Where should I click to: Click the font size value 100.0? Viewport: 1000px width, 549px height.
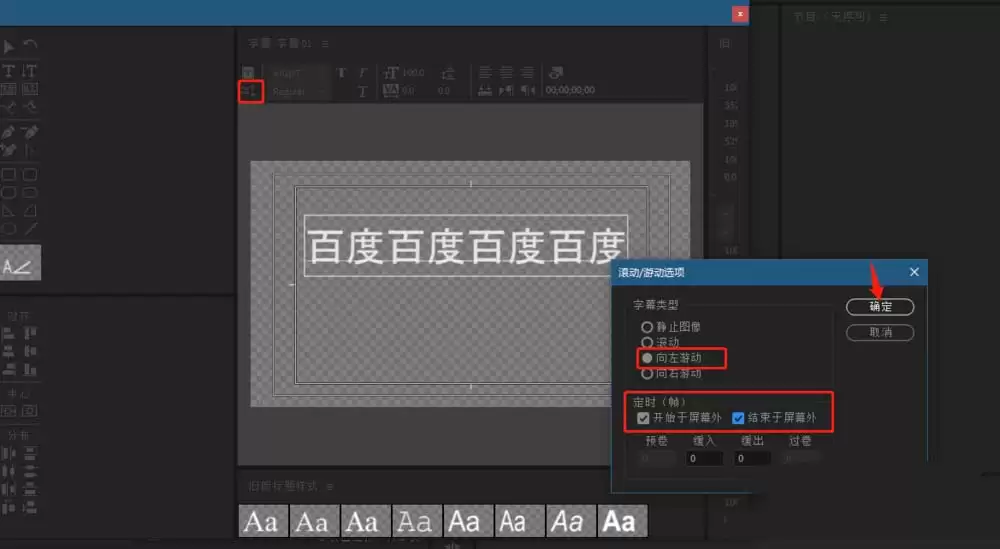click(413, 73)
